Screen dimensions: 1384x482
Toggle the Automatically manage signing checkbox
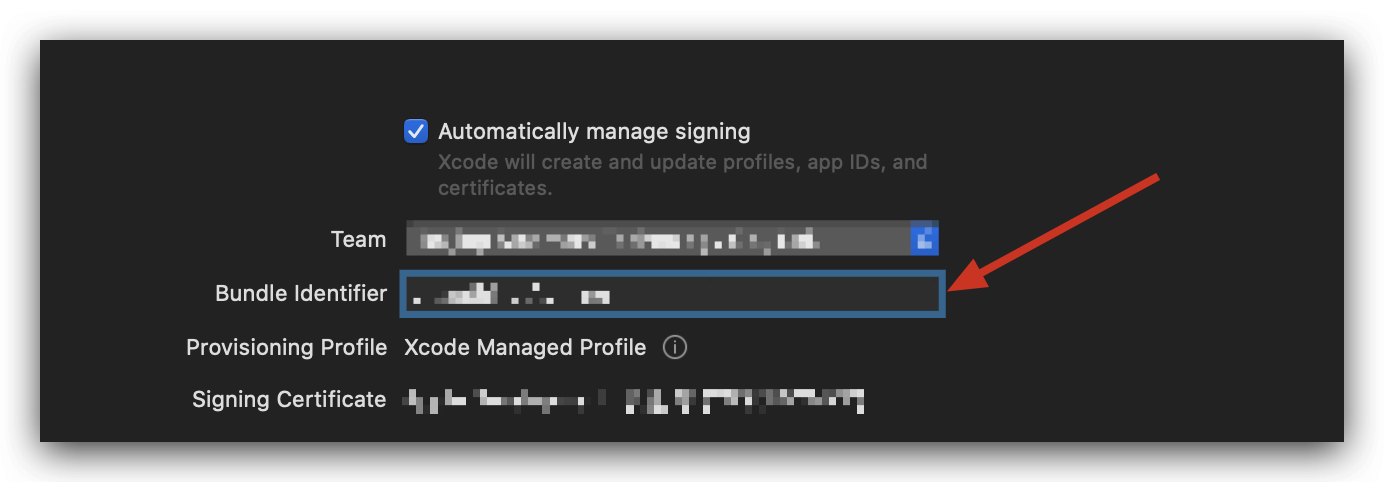click(x=415, y=132)
